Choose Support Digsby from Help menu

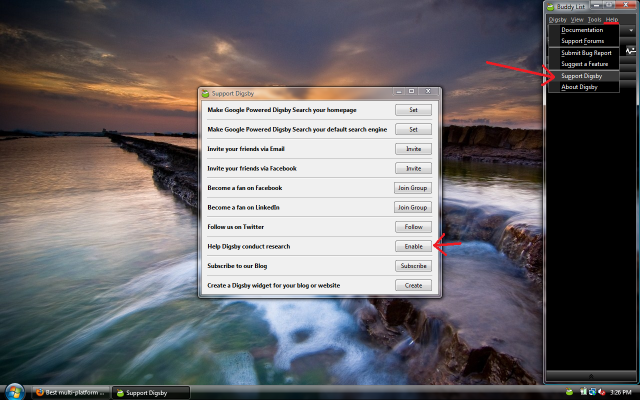pyautogui.click(x=584, y=76)
